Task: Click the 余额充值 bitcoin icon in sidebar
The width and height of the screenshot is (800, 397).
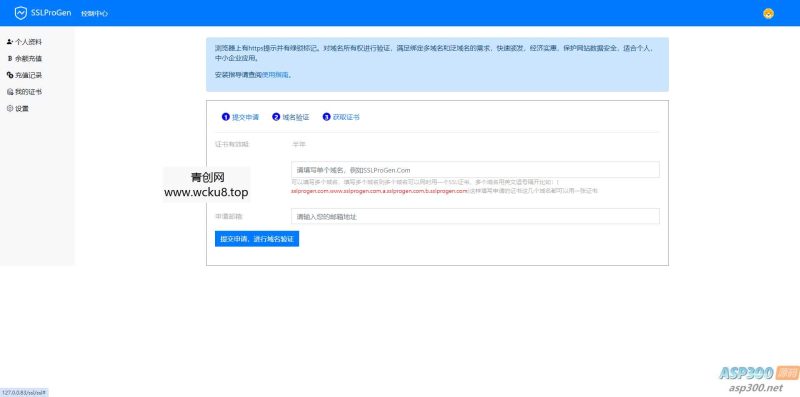Action: 10,59
